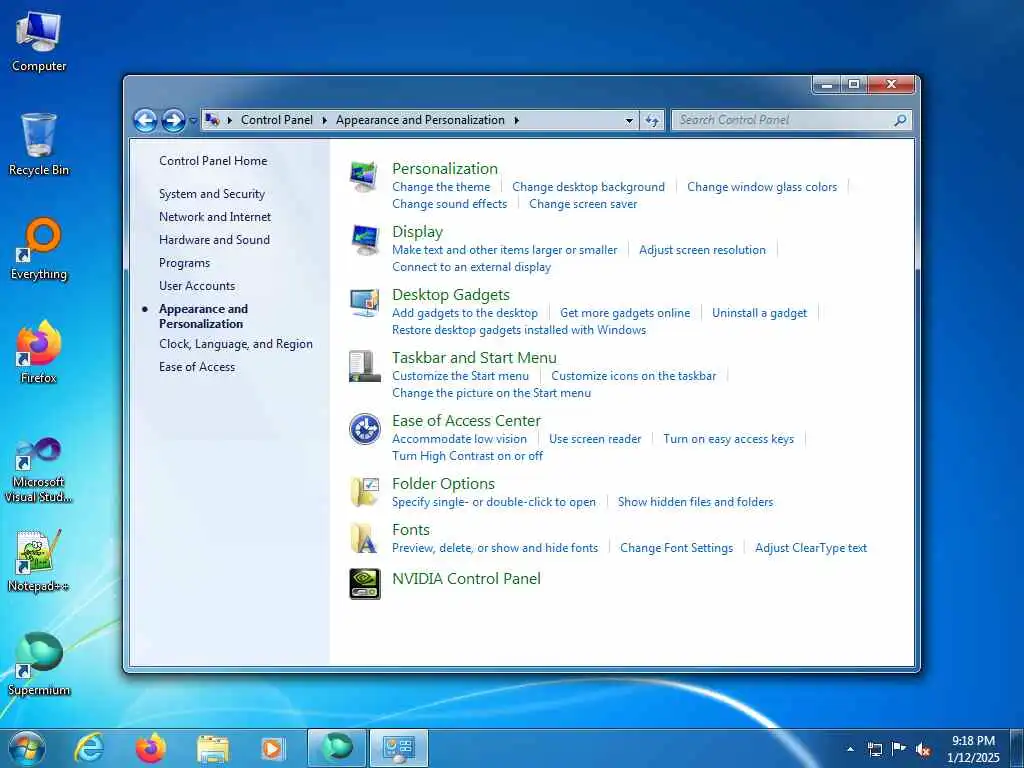Open the Windows Start orb

(27, 748)
